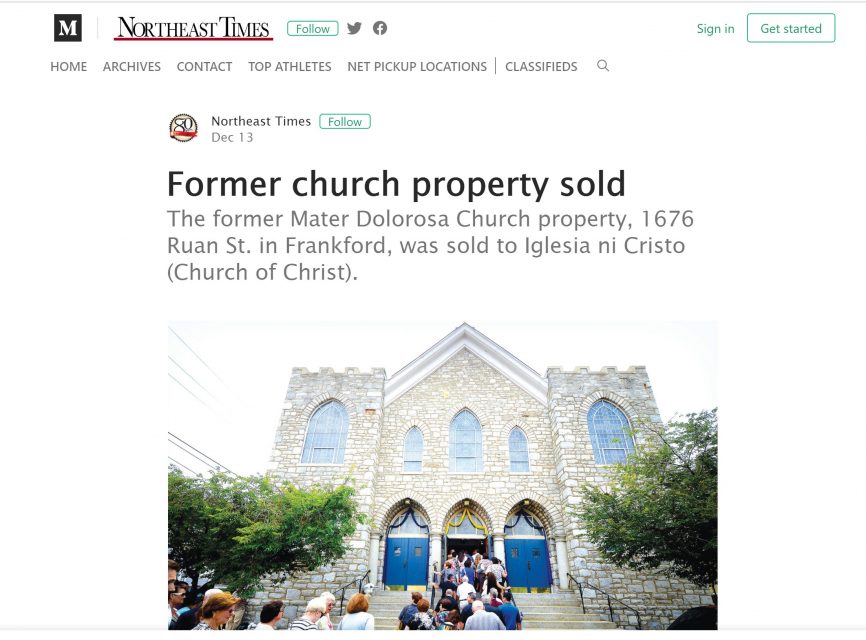Click the Former church property sold headline
This screenshot has height=640, width=866.
coord(396,184)
